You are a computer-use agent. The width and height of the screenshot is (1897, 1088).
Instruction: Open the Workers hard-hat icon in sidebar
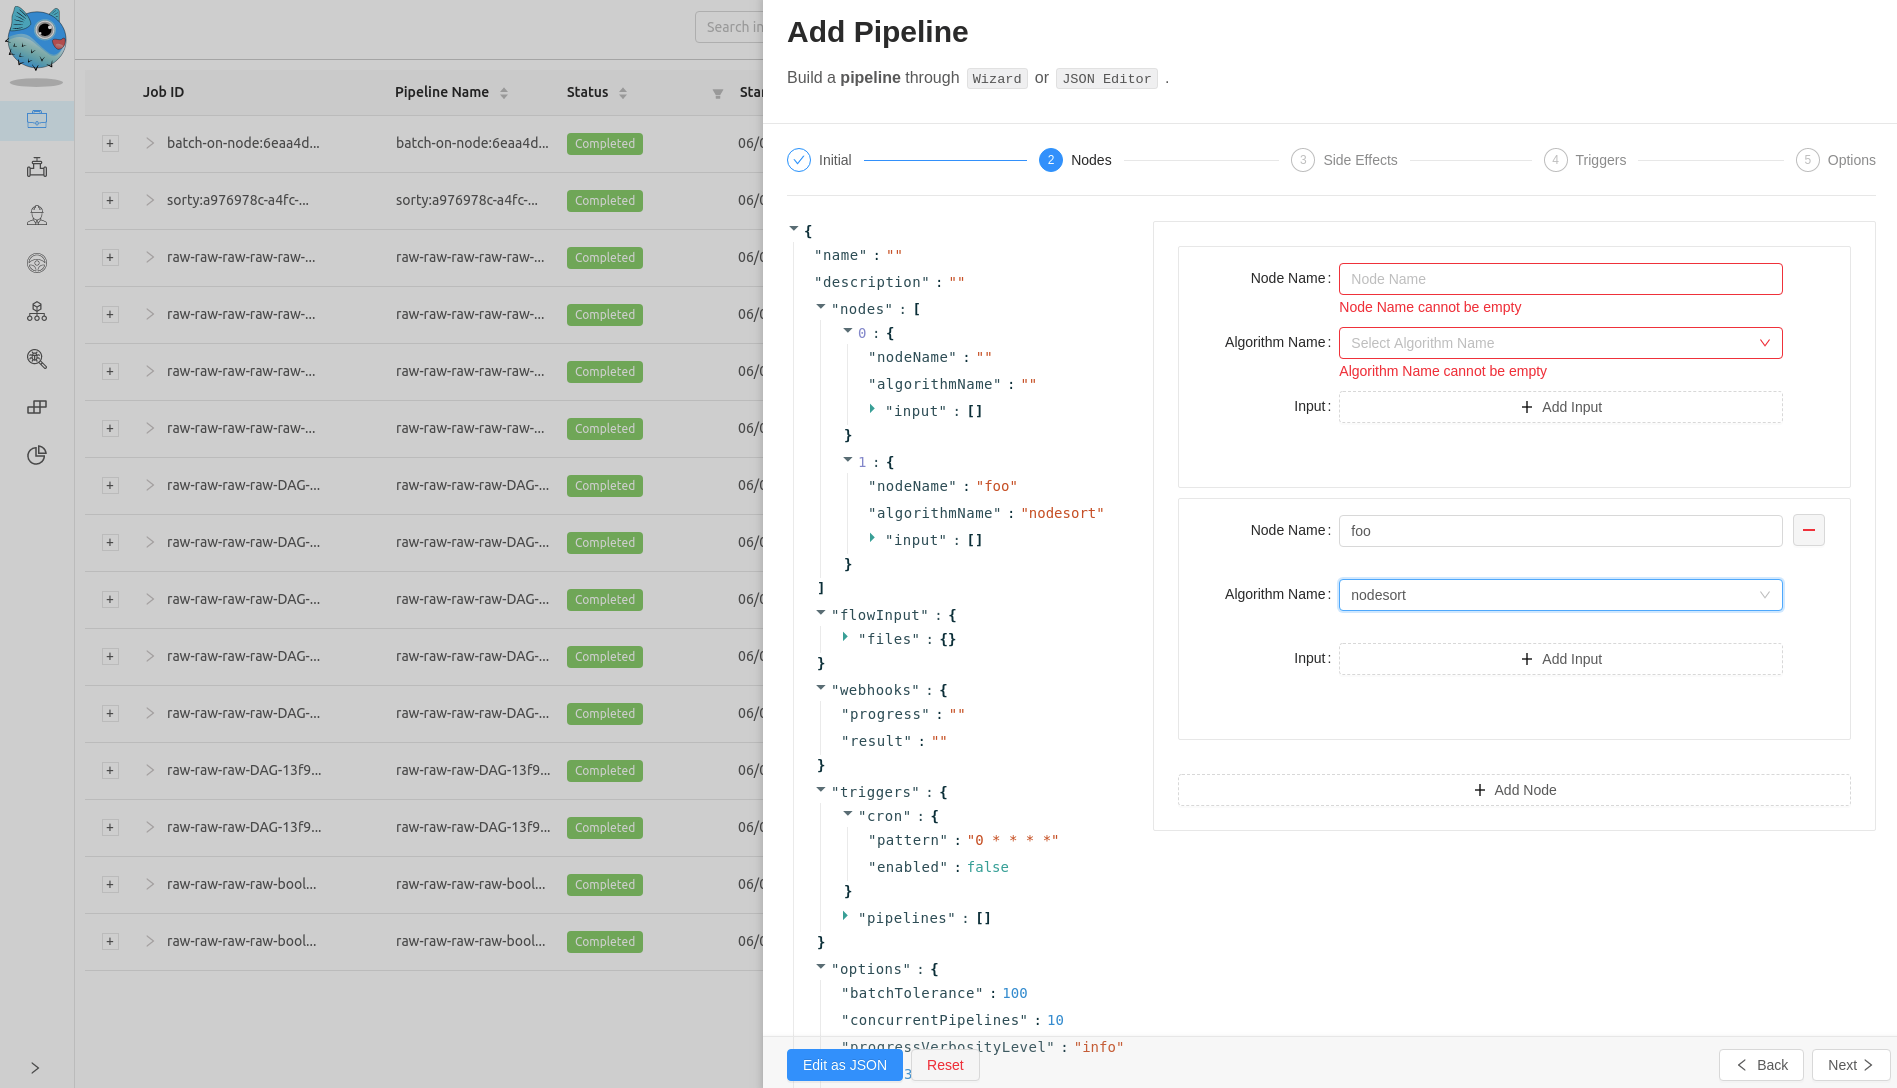[37, 216]
